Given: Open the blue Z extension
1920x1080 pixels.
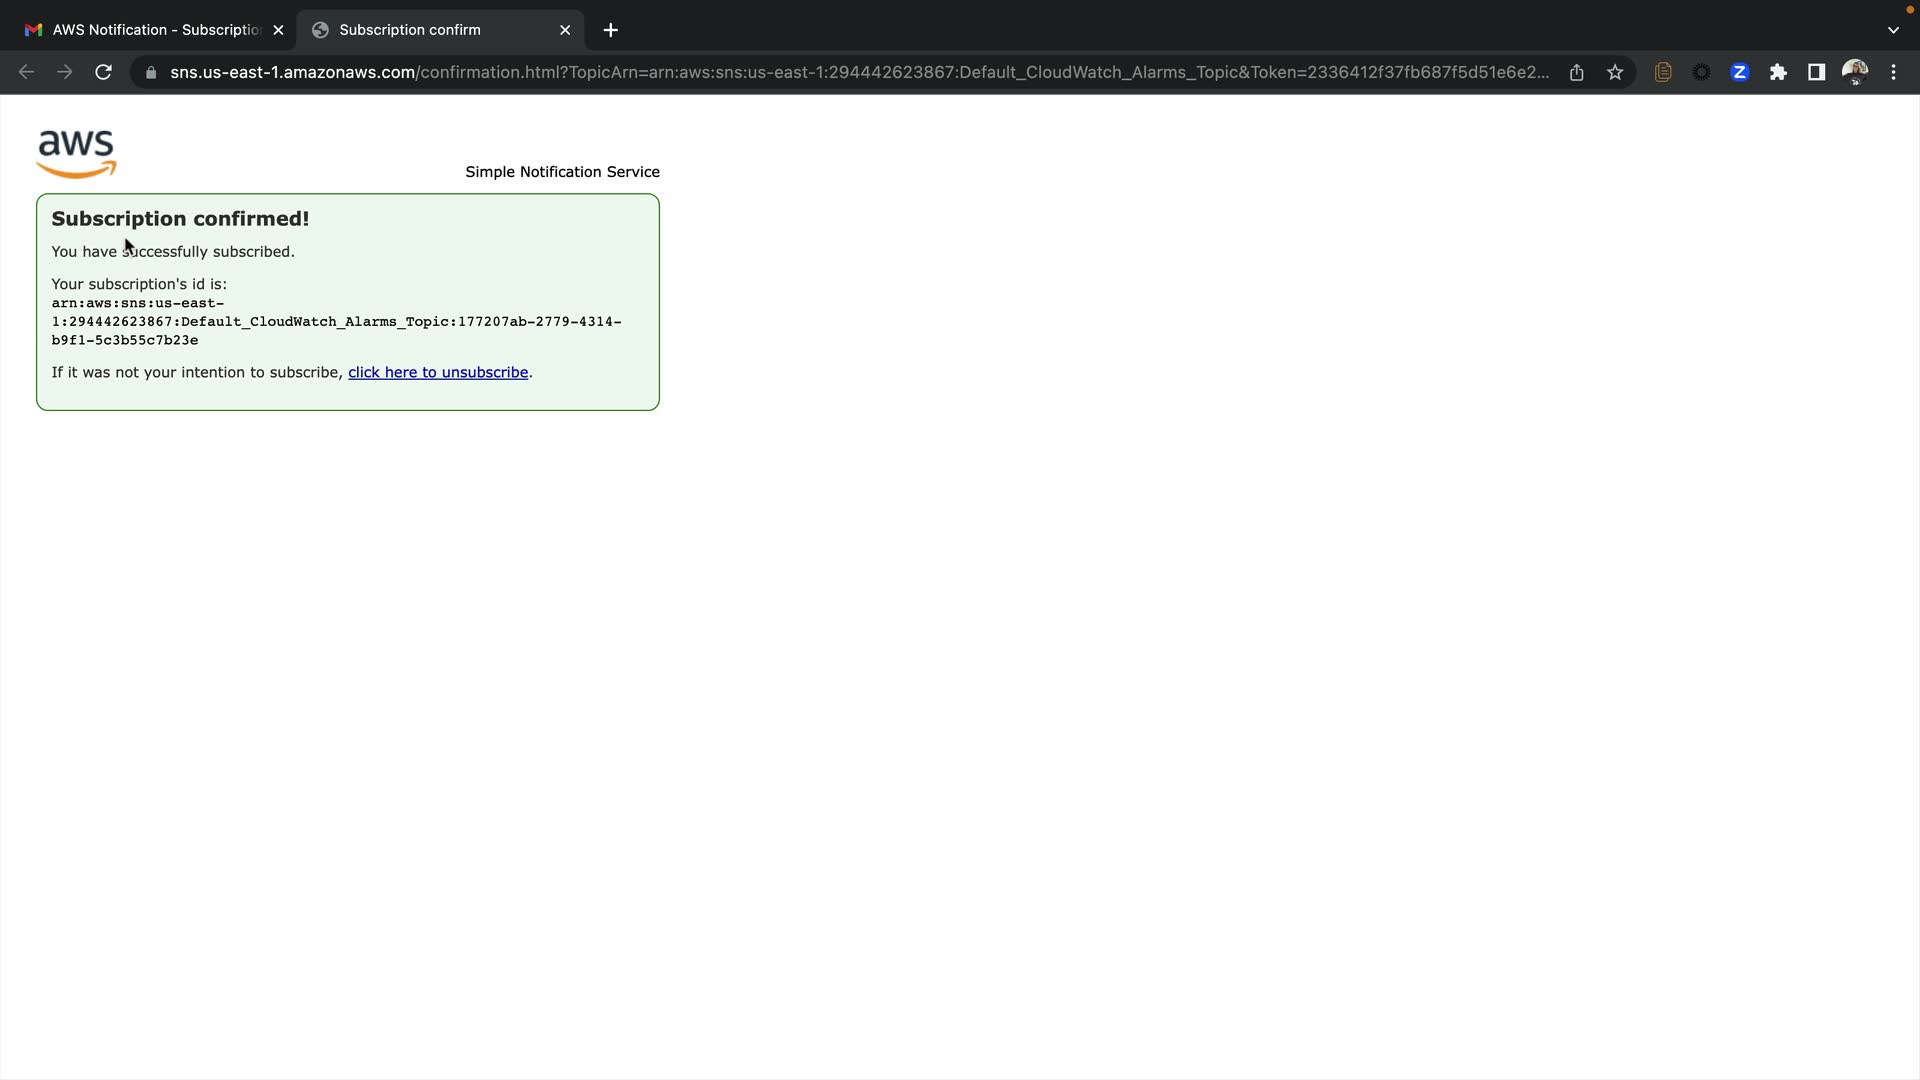Looking at the screenshot, I should [x=1740, y=72].
